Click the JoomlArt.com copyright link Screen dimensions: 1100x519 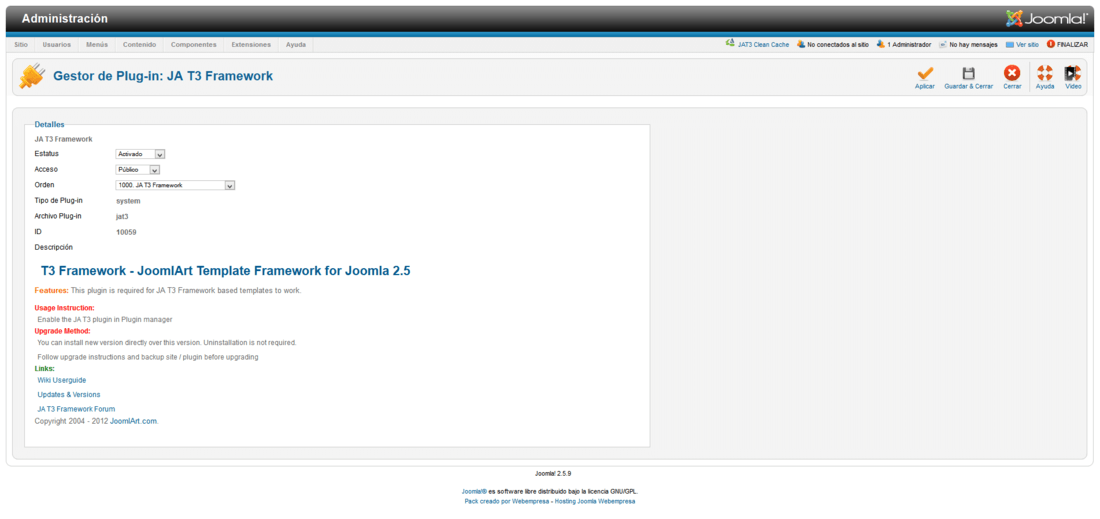click(x=133, y=422)
